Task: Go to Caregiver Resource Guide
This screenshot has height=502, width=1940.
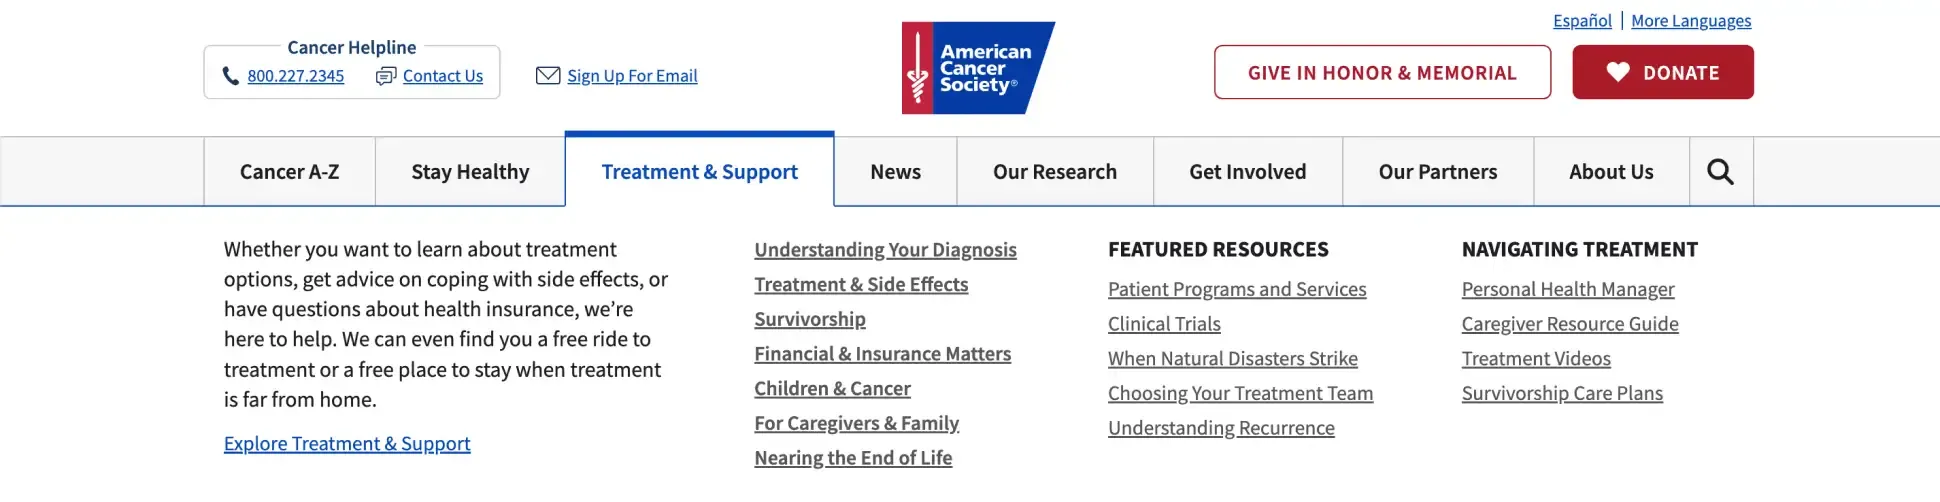Action: [x=1570, y=324]
